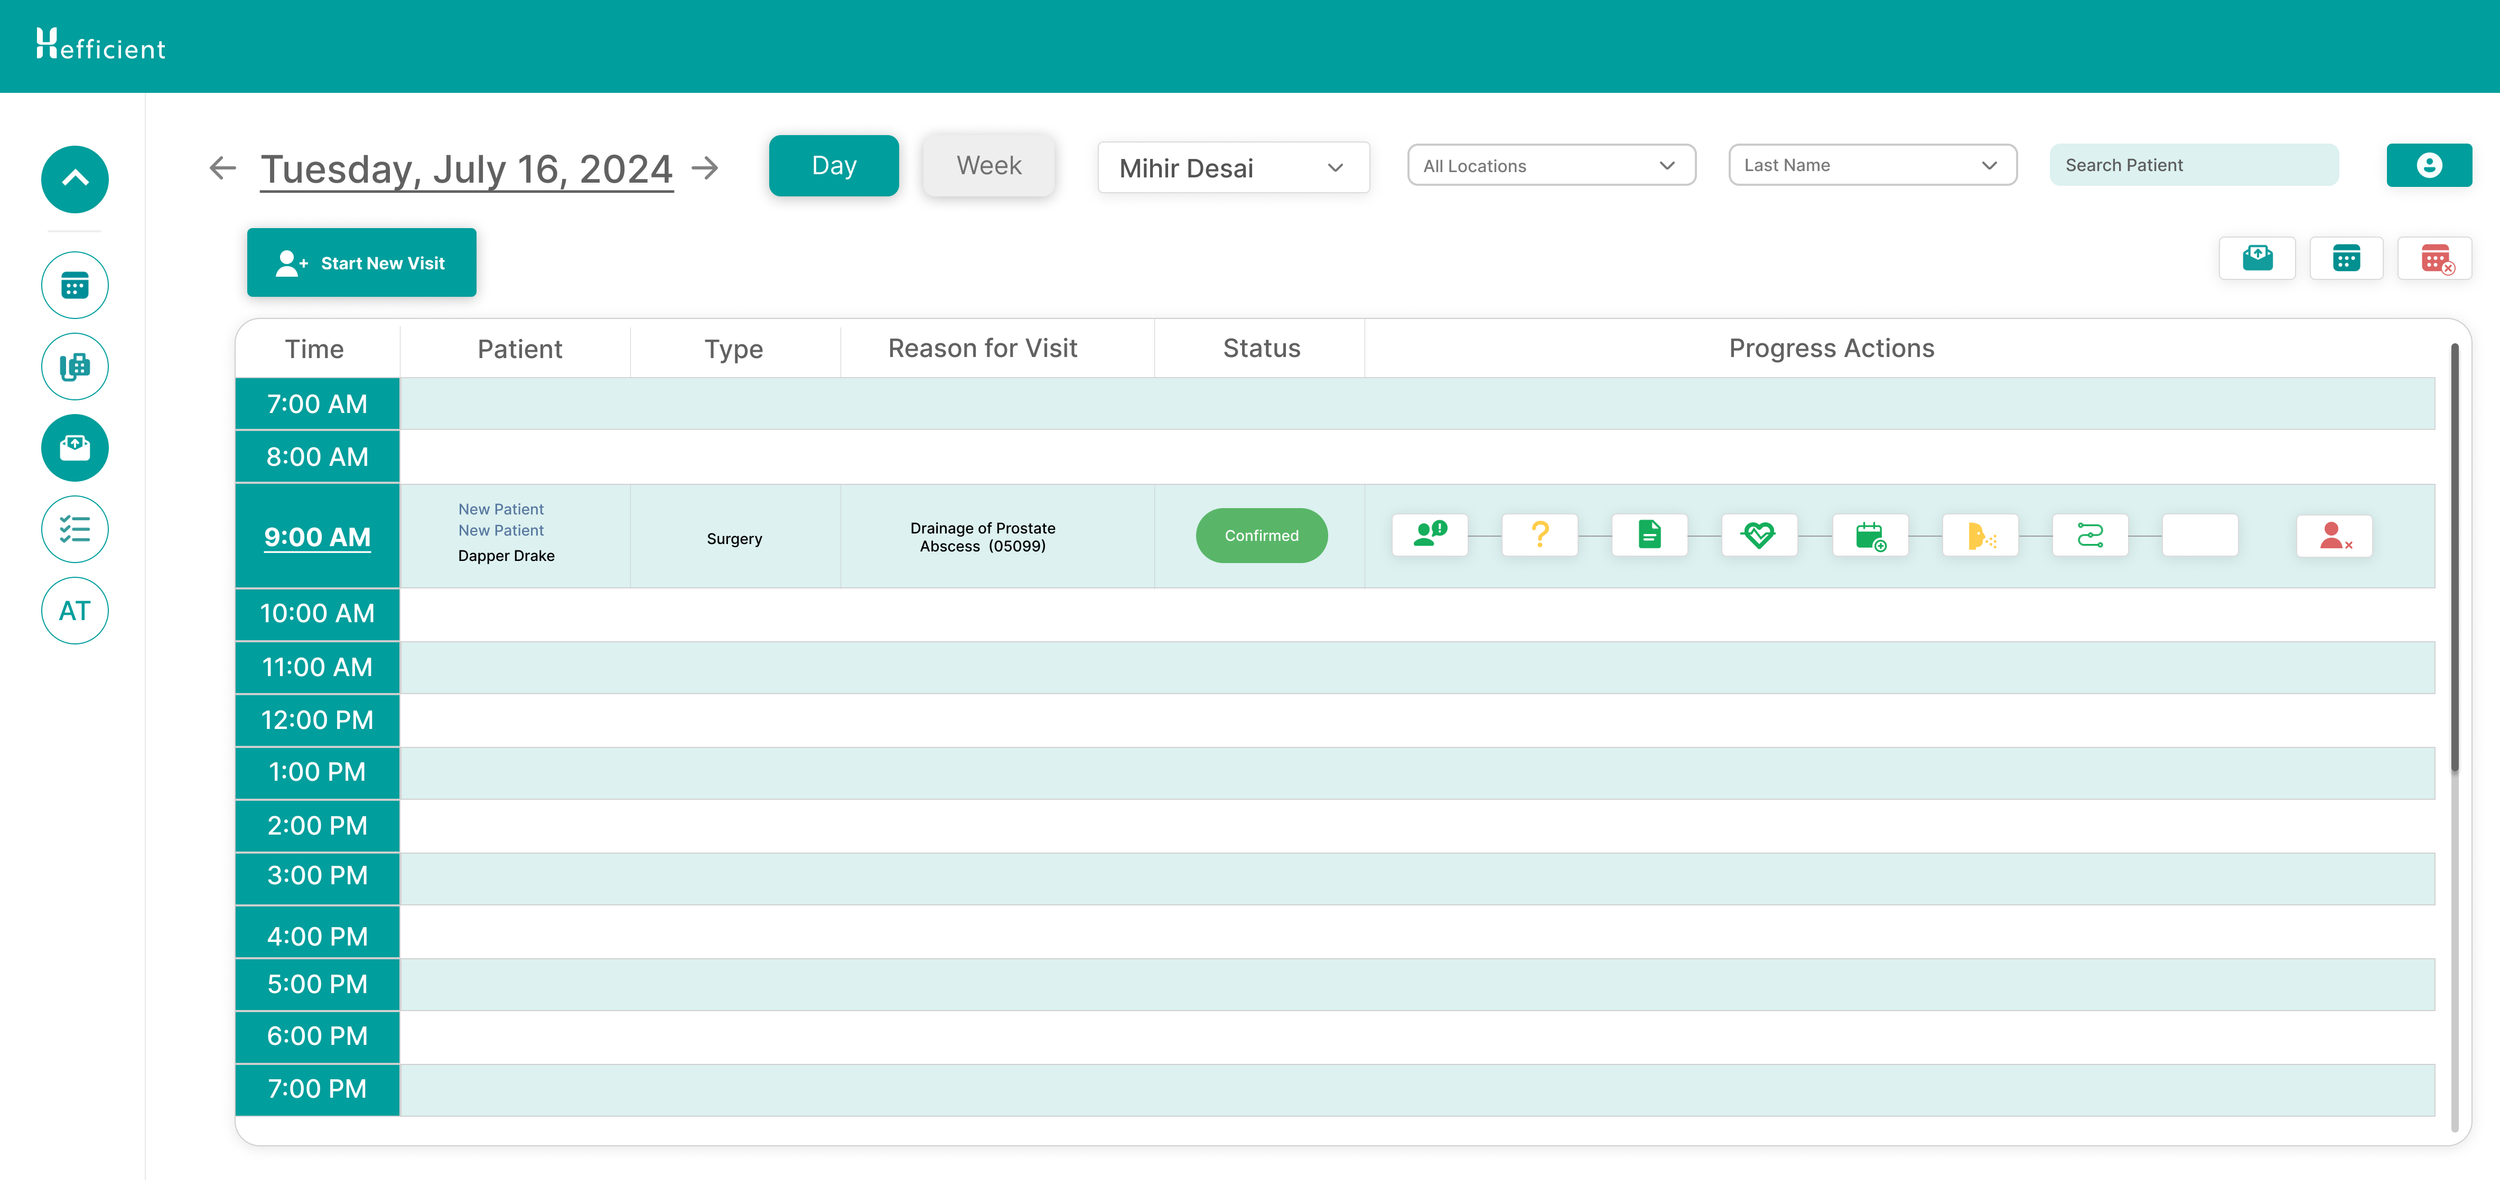Open the checklist icon in sidebar
Image resolution: width=2500 pixels, height=1180 pixels.
[75, 529]
